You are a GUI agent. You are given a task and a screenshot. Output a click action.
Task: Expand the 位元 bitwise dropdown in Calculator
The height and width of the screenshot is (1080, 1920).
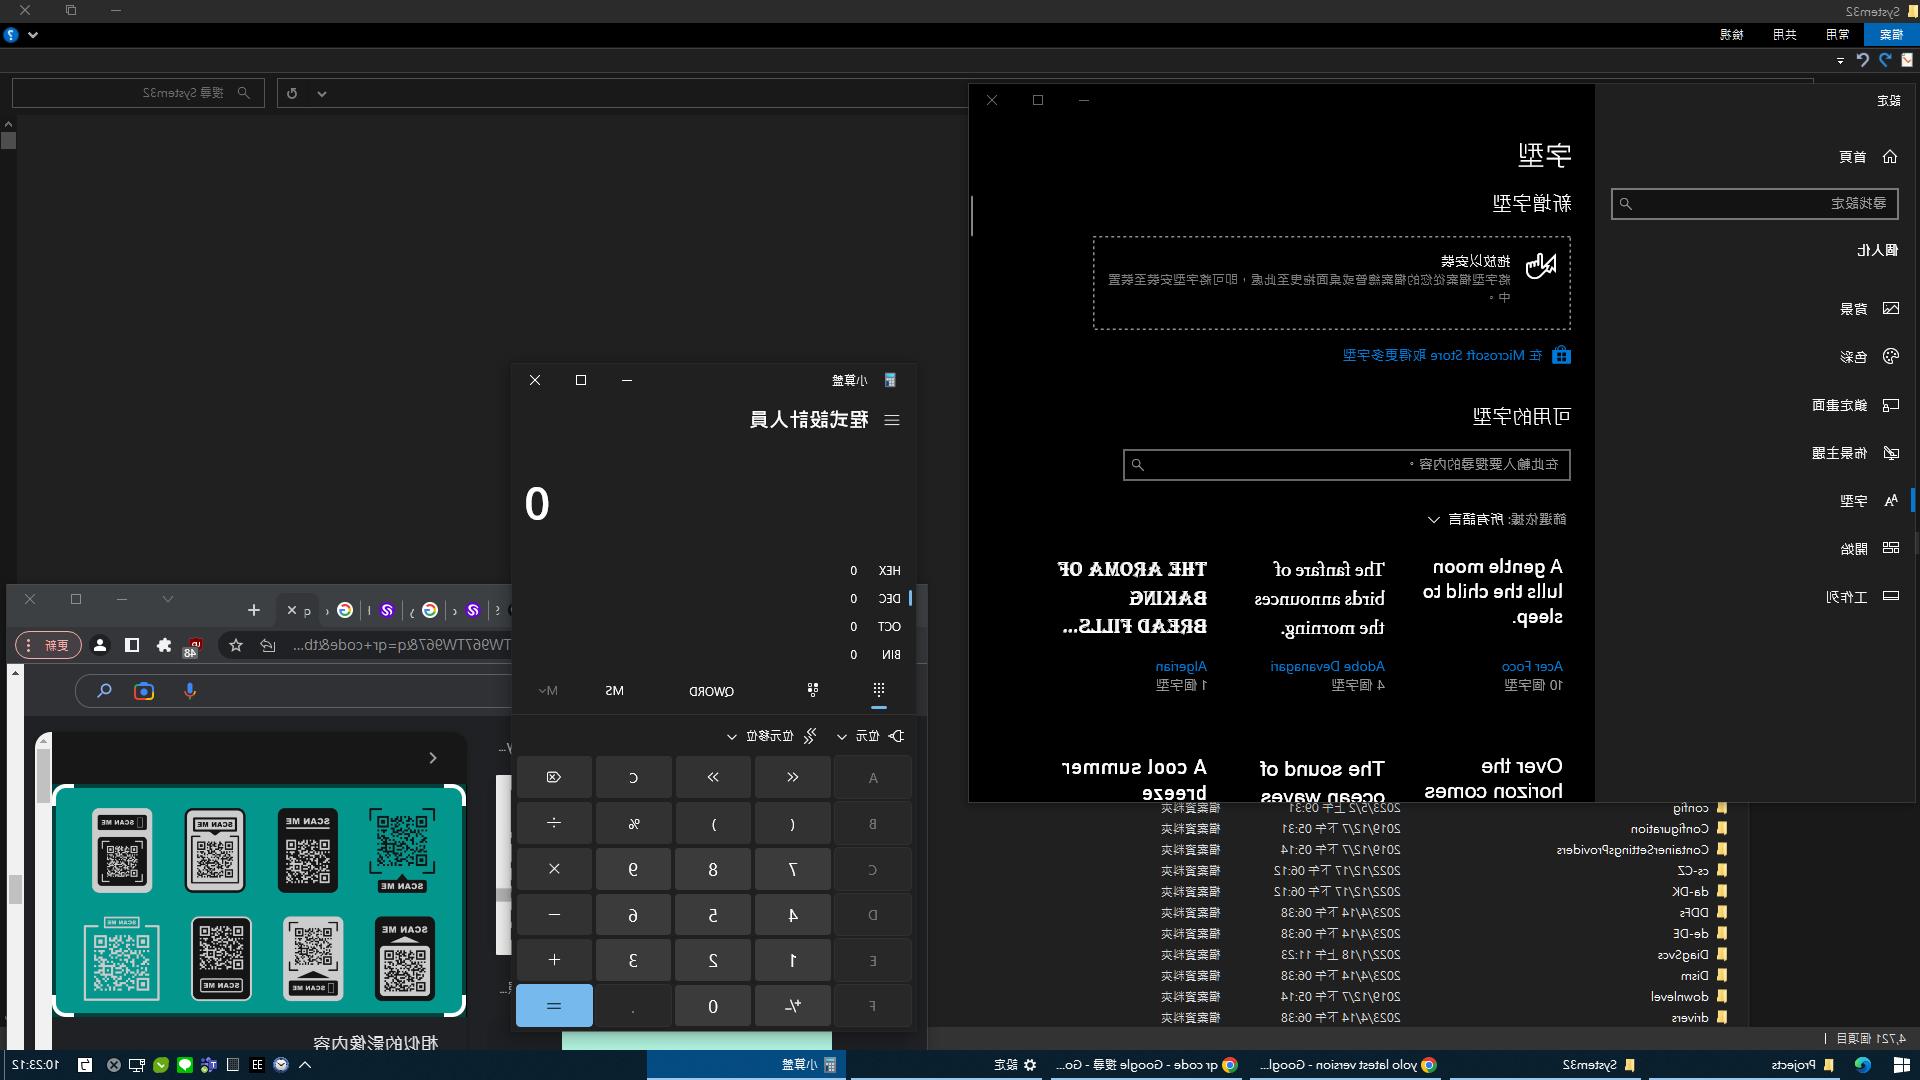coord(869,736)
